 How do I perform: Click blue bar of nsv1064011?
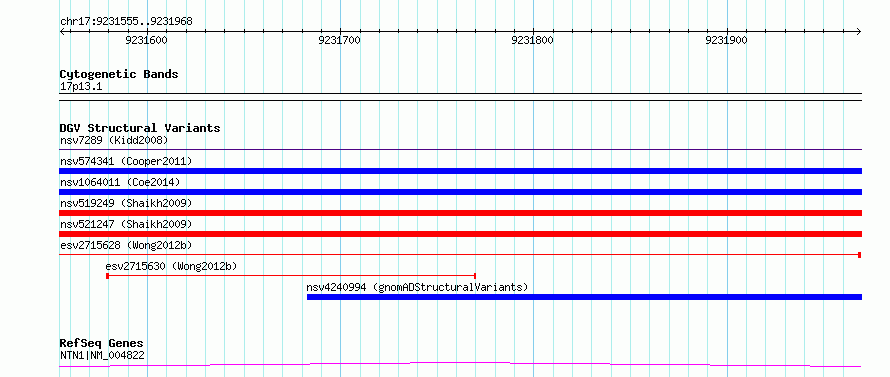click(x=460, y=192)
